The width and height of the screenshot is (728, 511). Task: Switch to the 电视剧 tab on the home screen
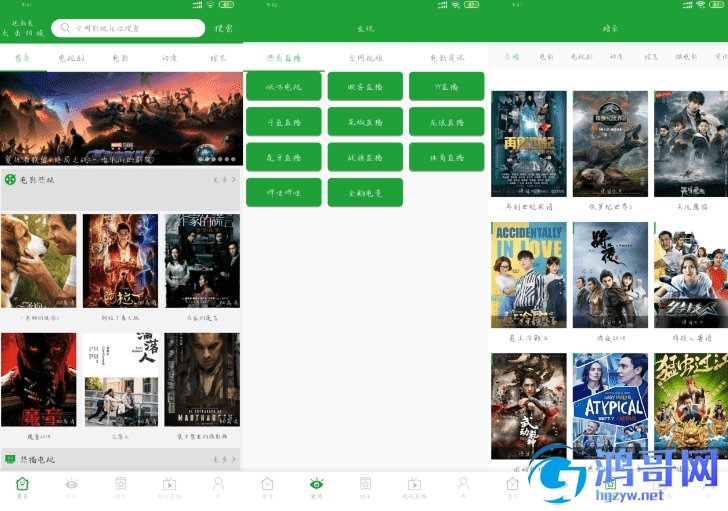click(72, 58)
